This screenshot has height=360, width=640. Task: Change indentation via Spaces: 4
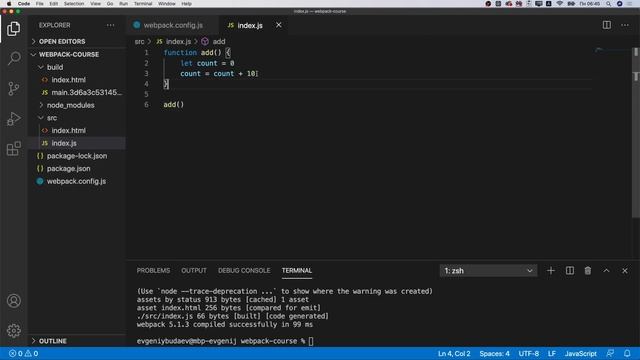tap(494, 353)
